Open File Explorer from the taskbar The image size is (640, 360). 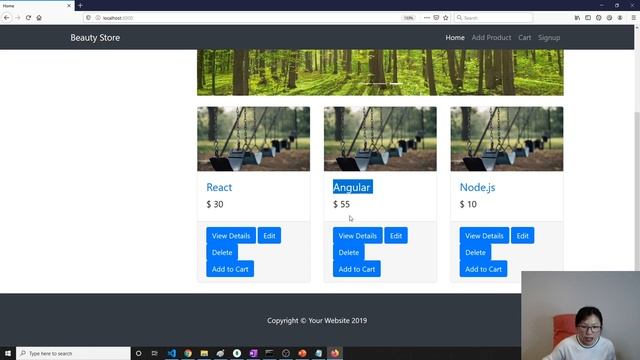(204, 353)
